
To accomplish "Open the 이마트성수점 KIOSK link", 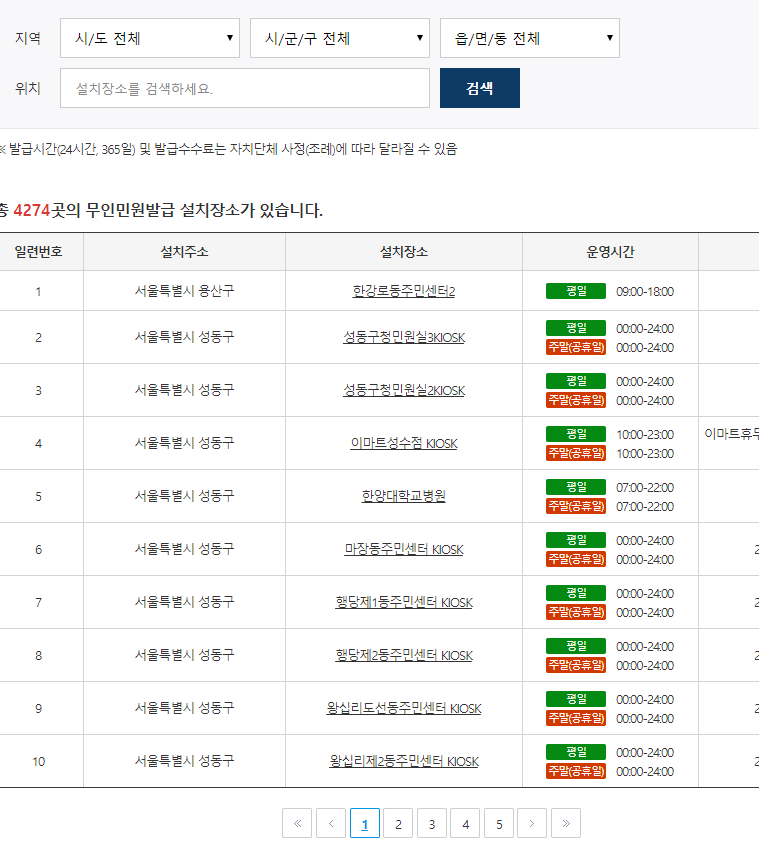I will point(404,443).
